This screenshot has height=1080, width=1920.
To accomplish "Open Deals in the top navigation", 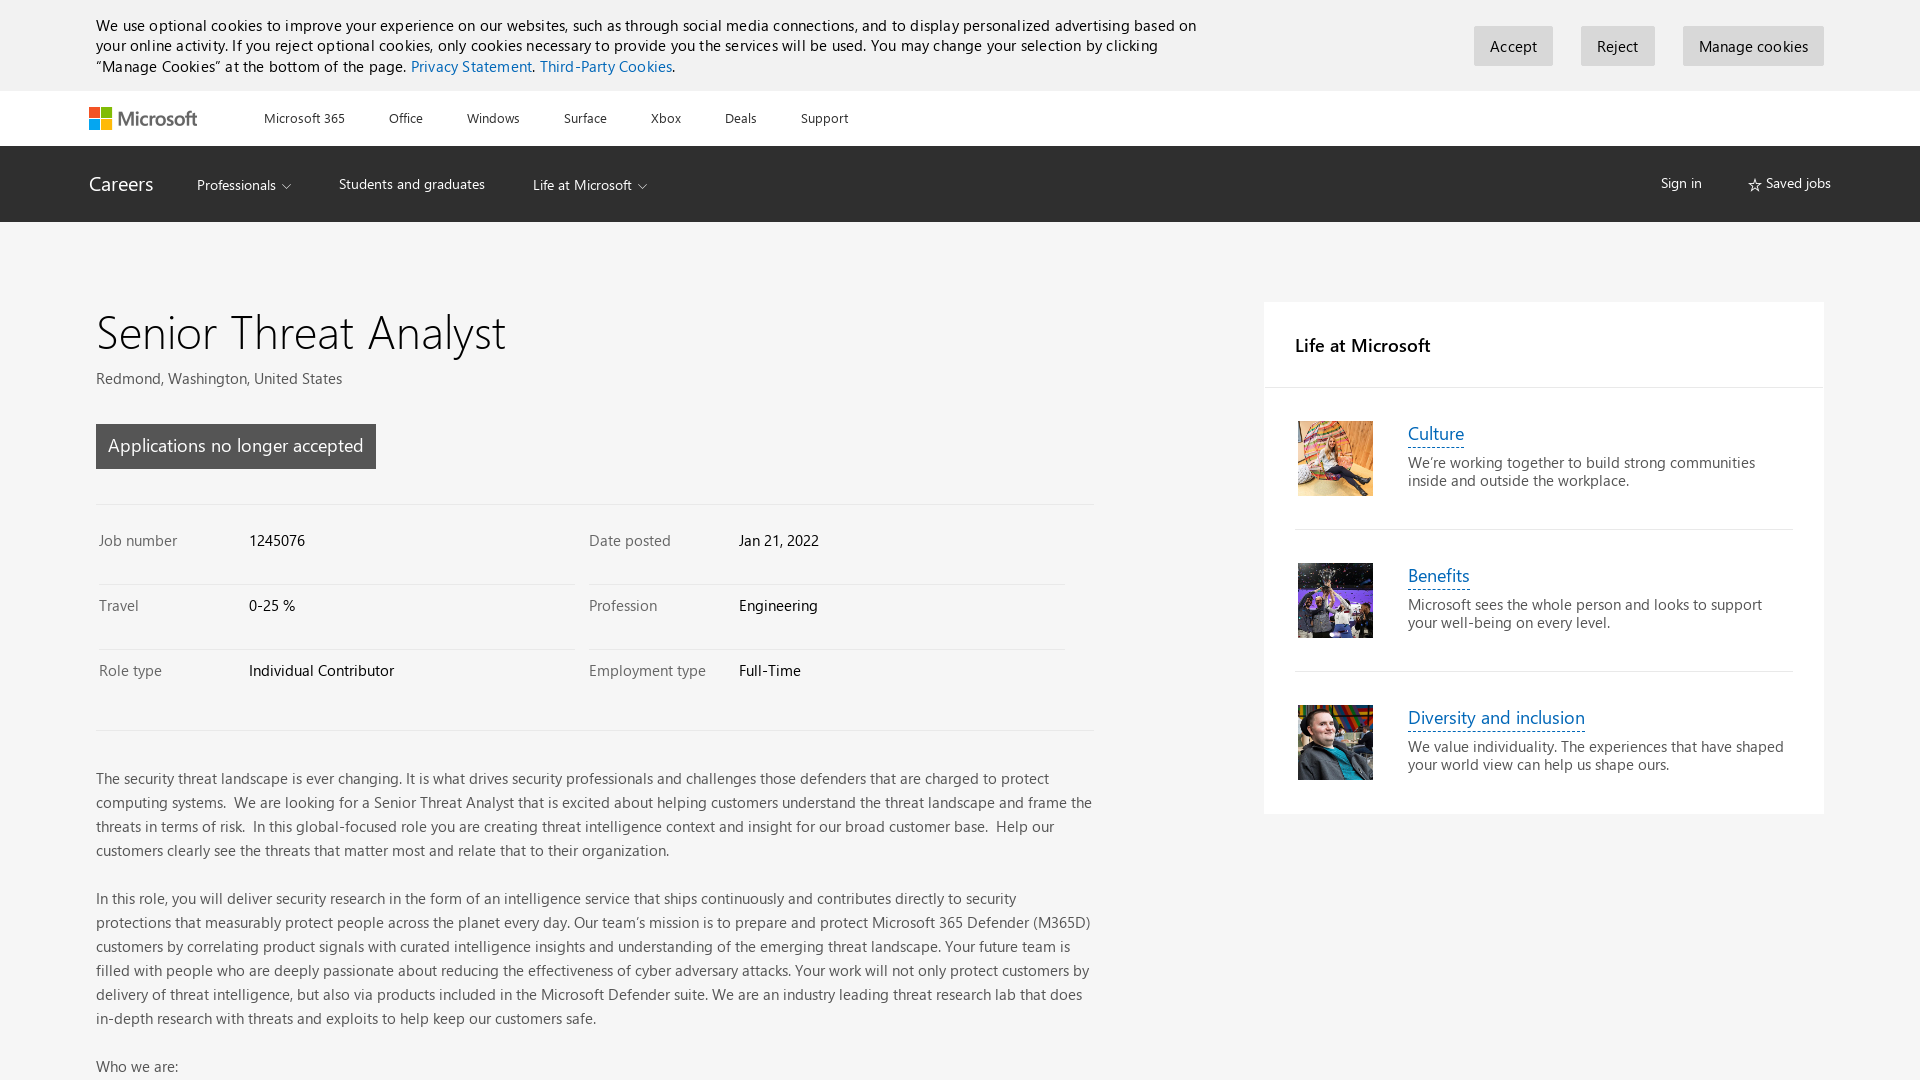I will [741, 118].
